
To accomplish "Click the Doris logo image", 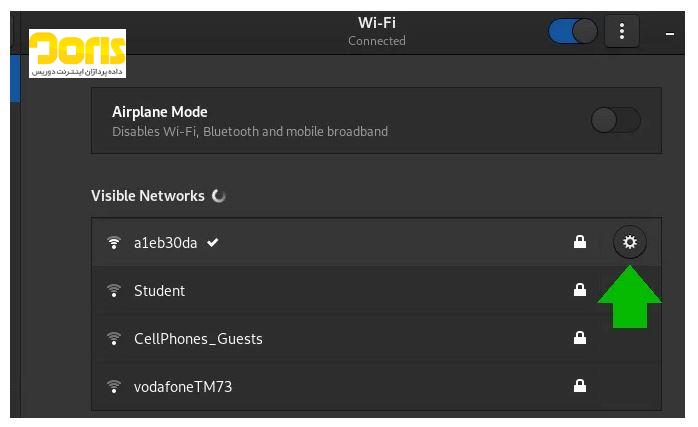I will (77, 53).
